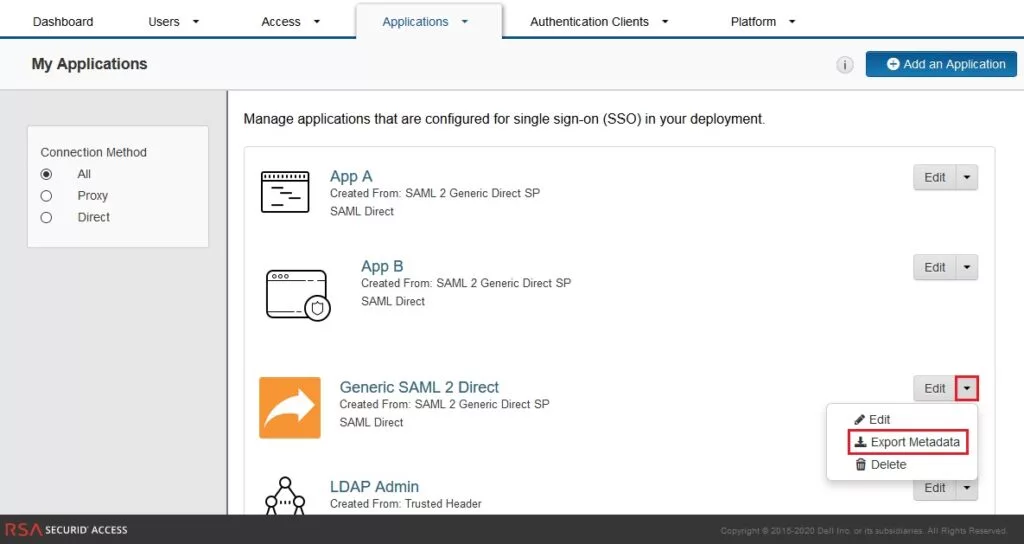Viewport: 1024px width, 544px height.
Task: Click Edit button for Generic SAML 2 Direct
Action: 935,389
